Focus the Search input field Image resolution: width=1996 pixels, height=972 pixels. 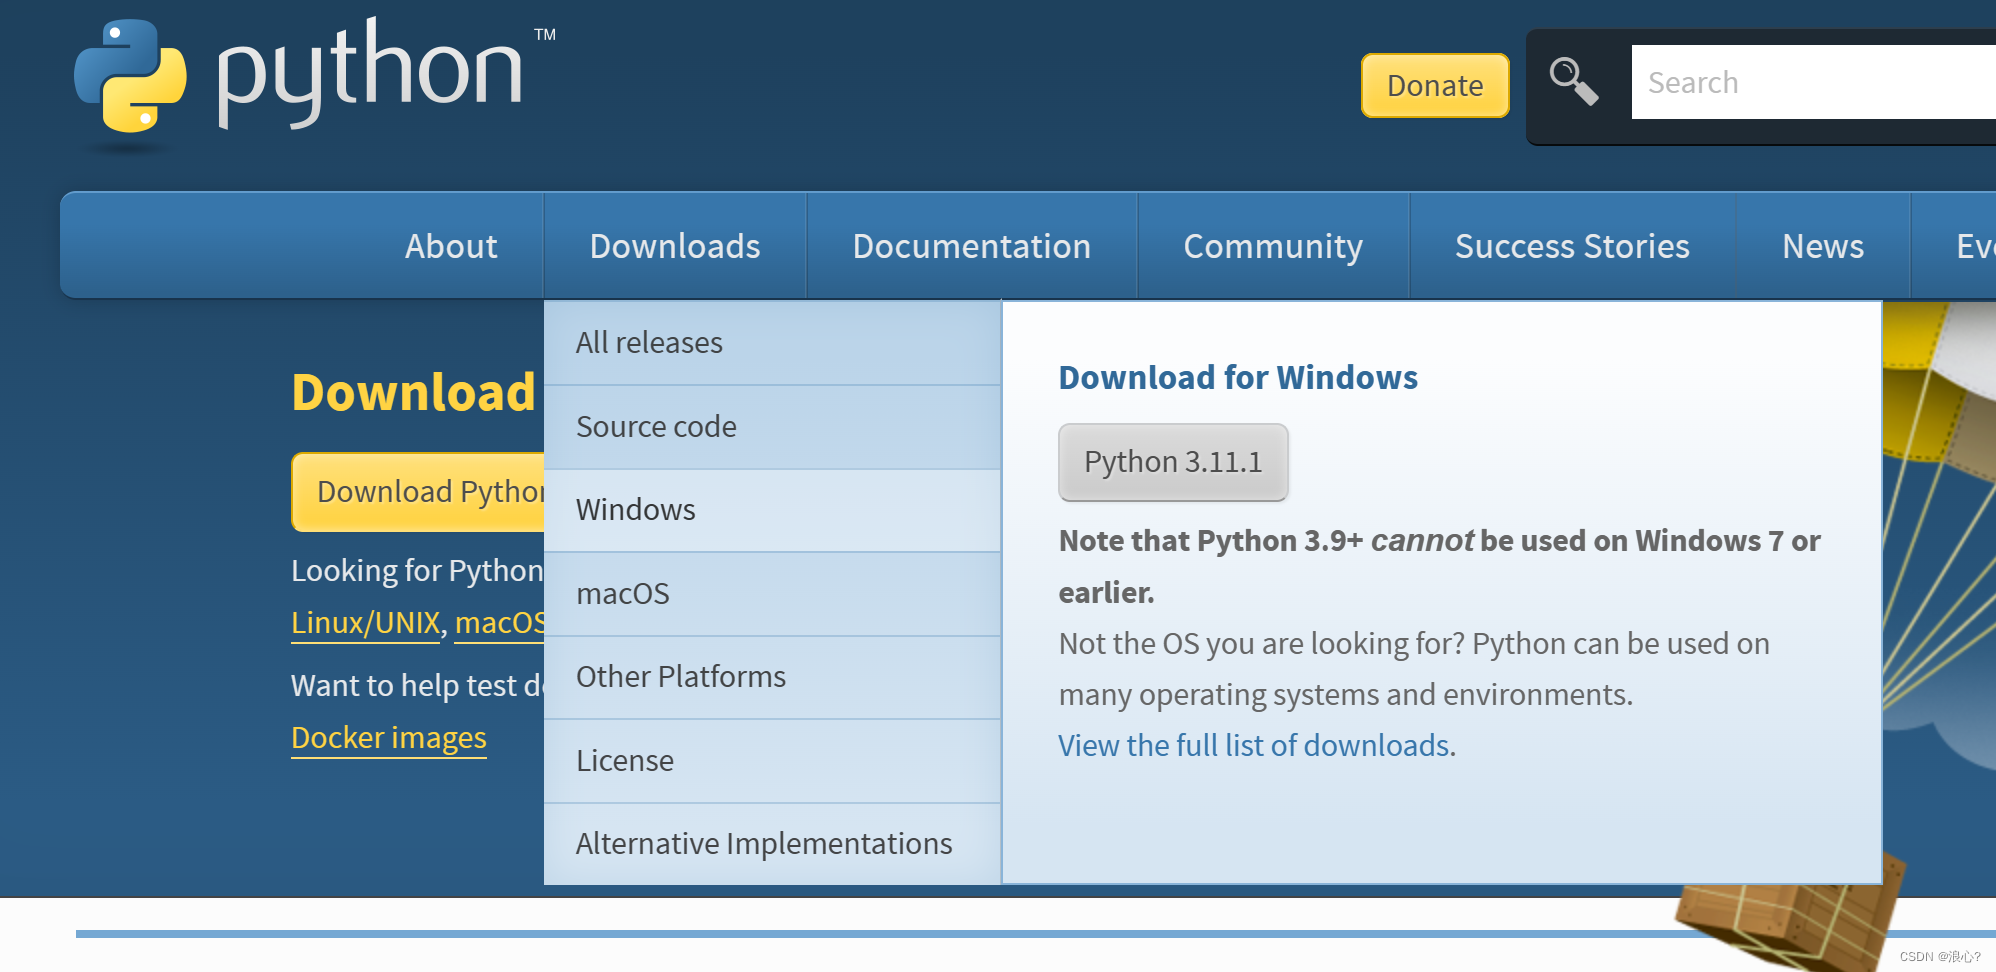point(1813,82)
